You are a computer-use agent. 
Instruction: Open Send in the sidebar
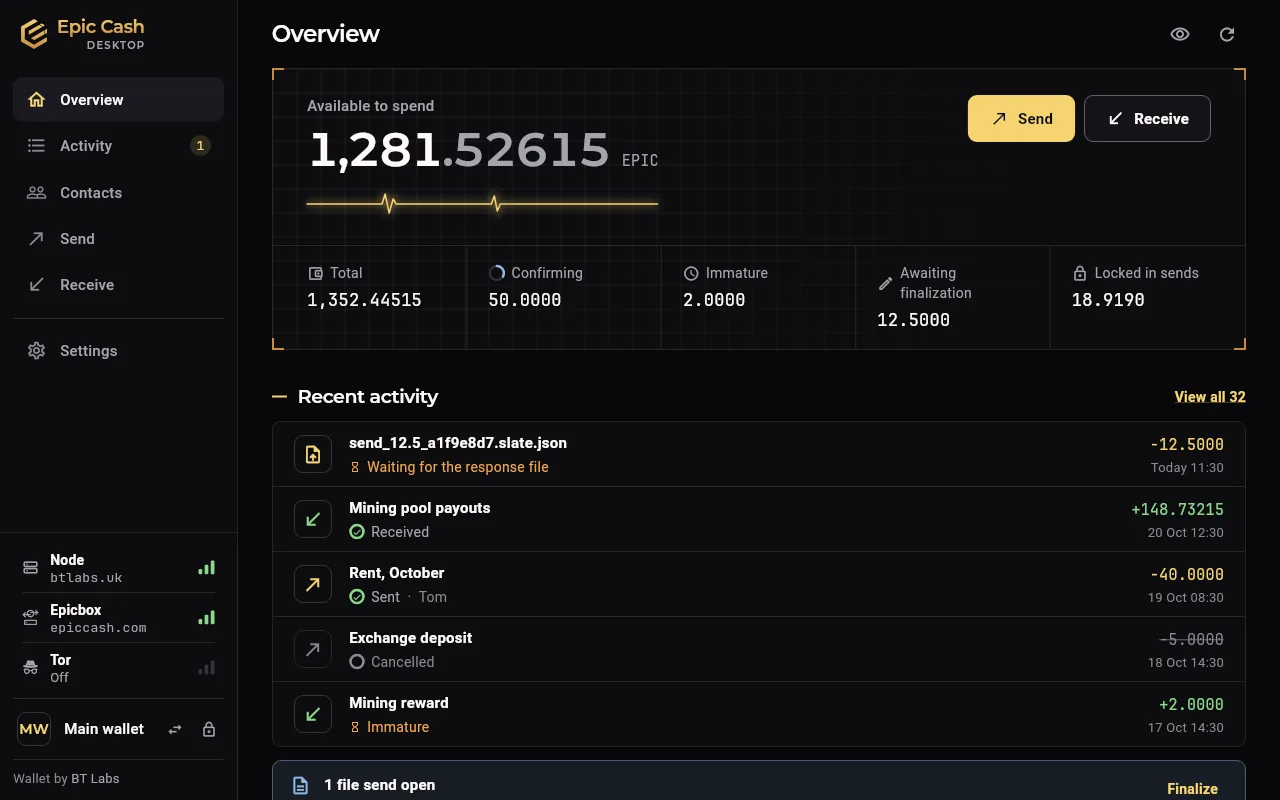(x=118, y=239)
